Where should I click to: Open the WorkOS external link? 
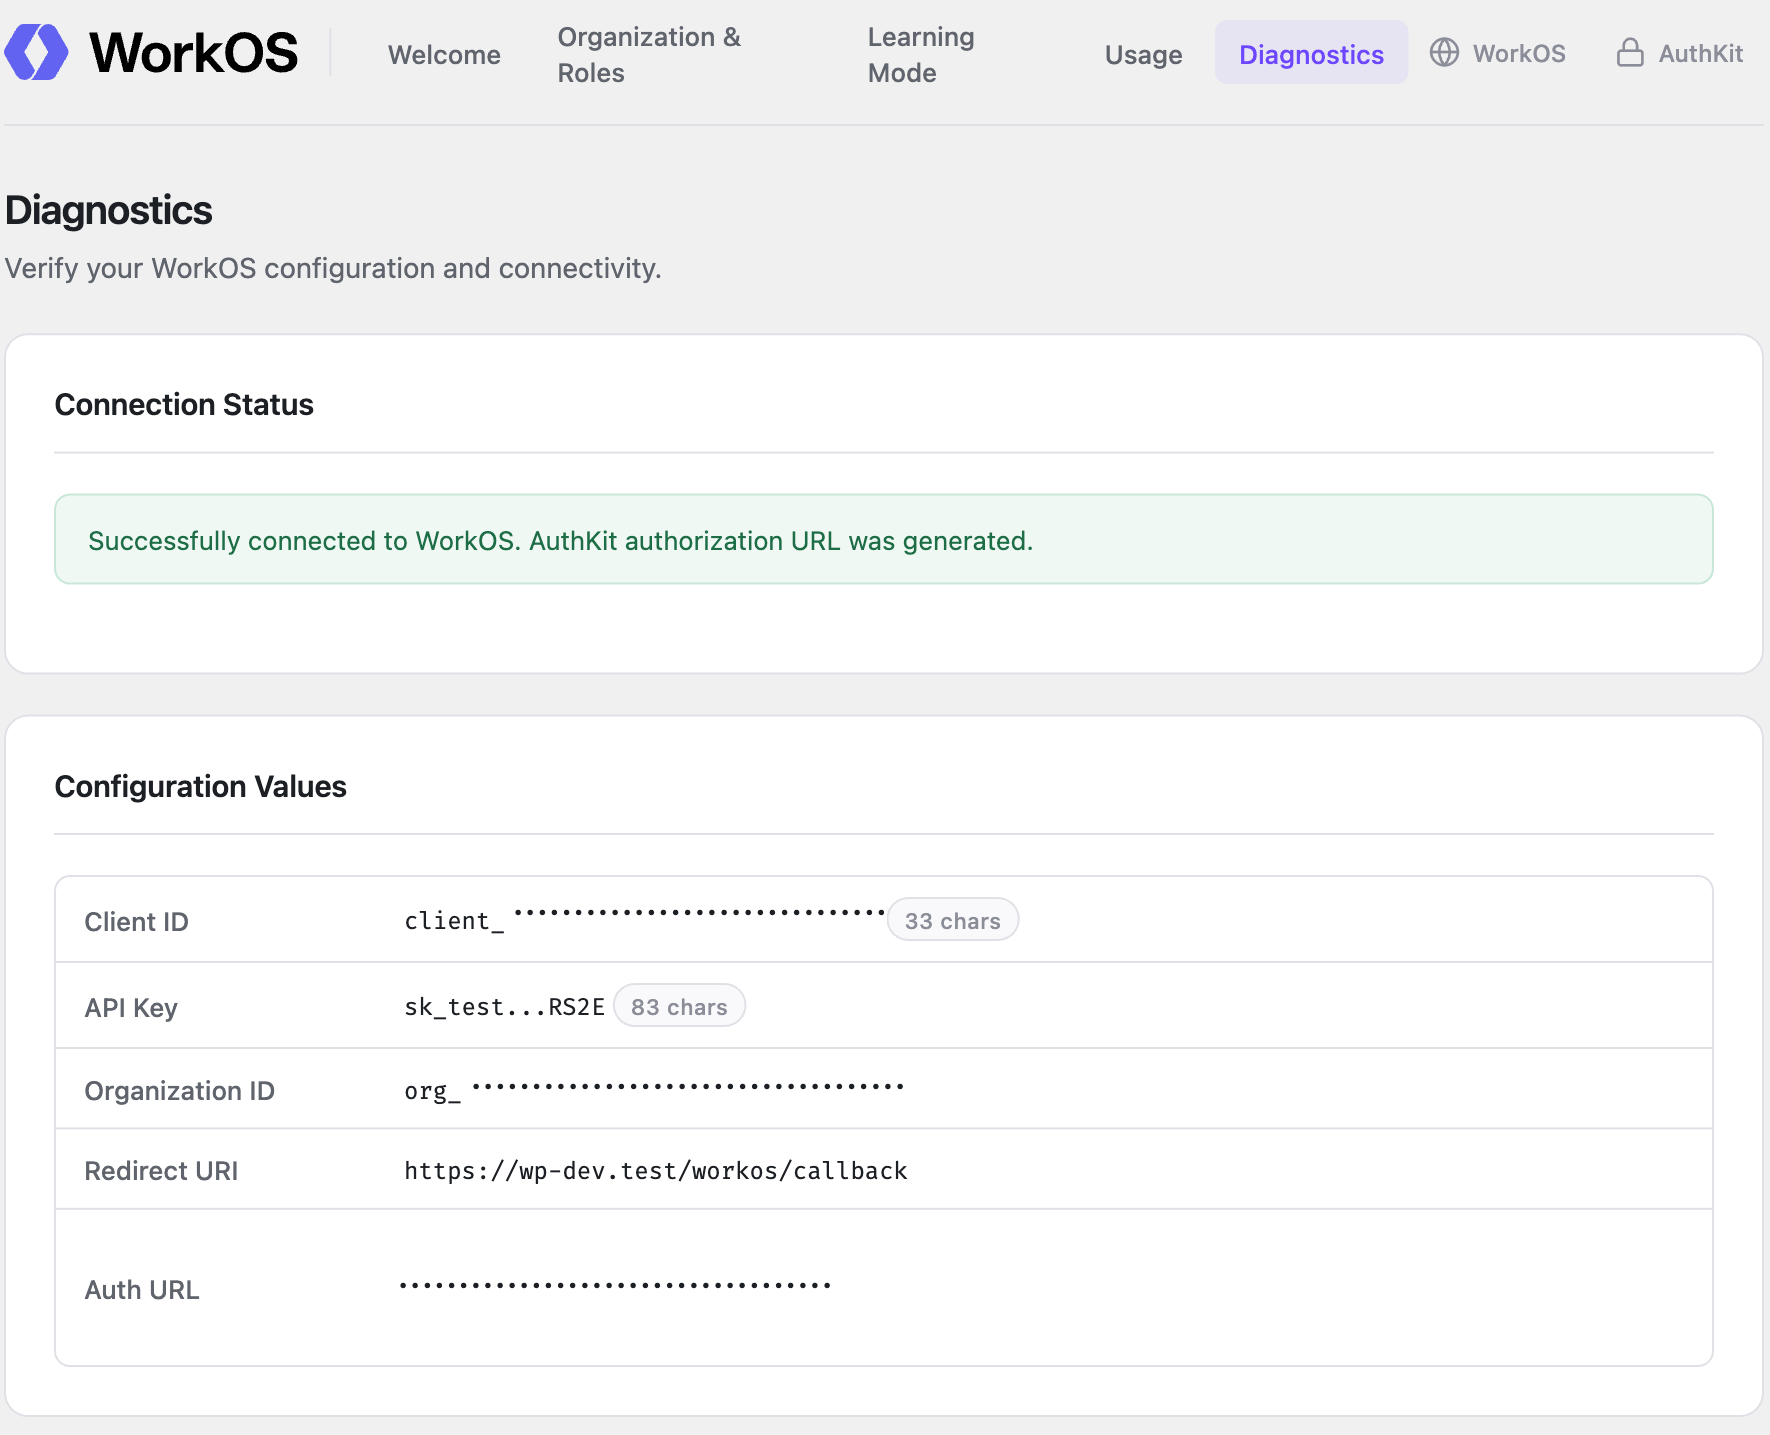pos(1497,53)
